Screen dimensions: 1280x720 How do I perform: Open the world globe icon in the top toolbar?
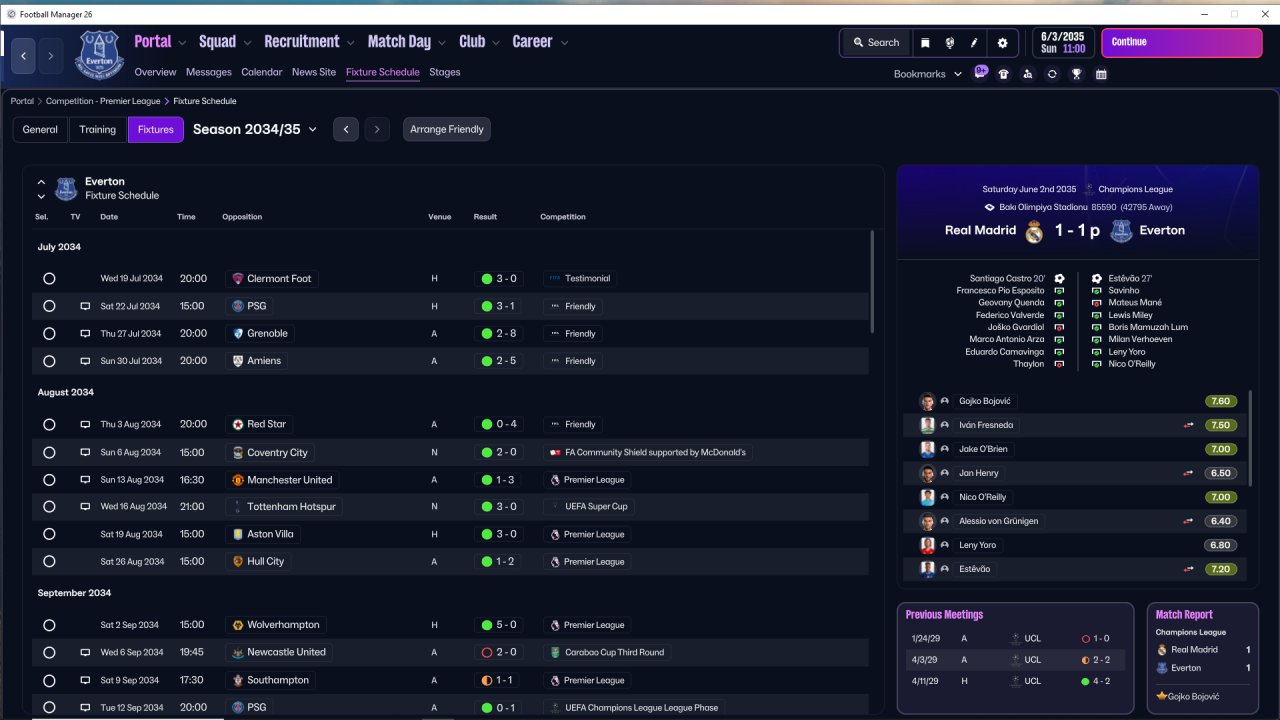949,43
